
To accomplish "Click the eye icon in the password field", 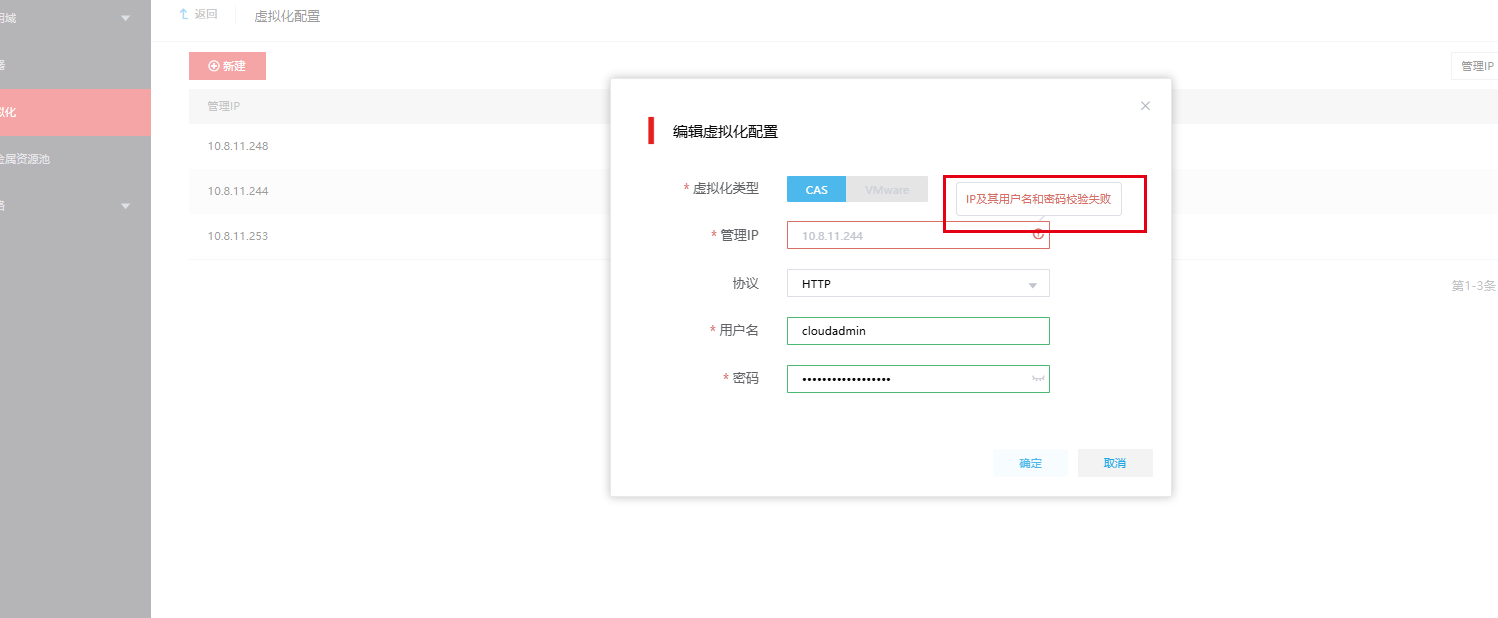I will click(x=1038, y=379).
